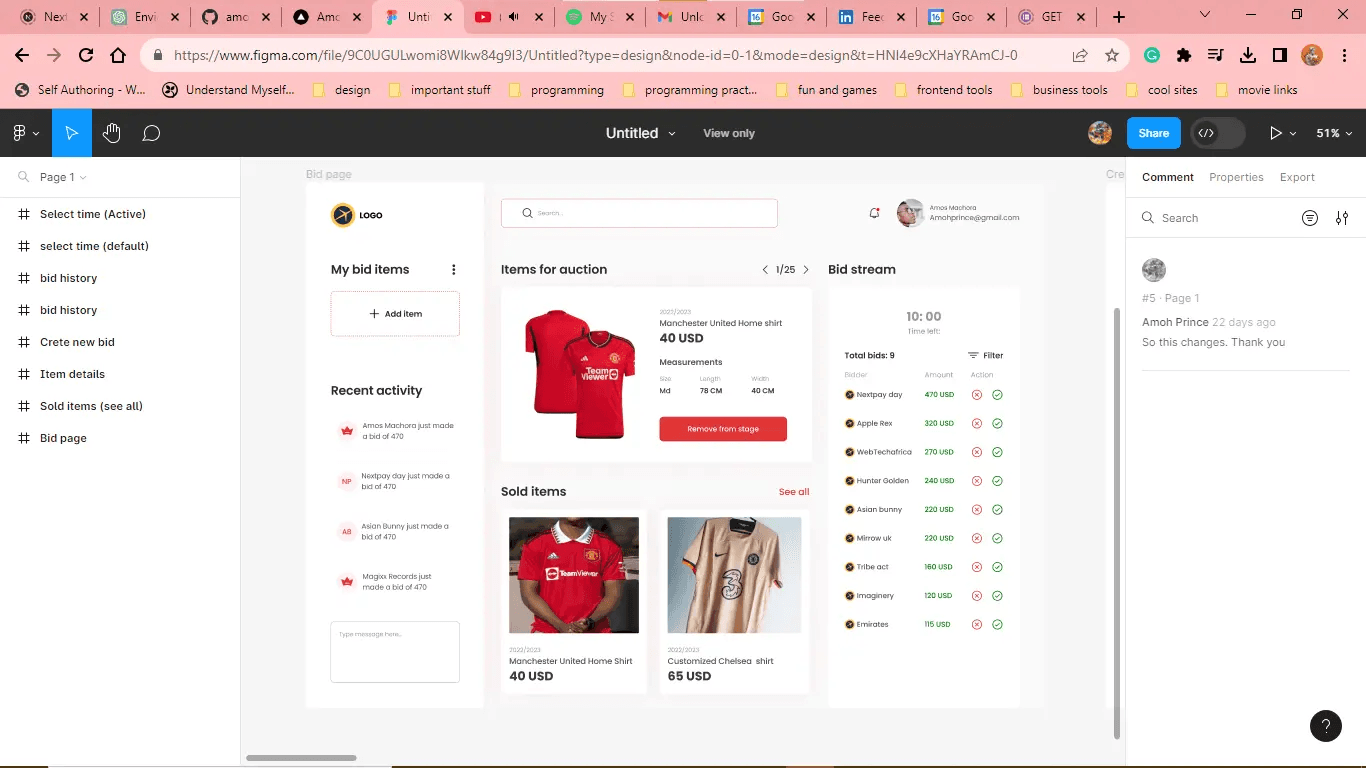
Task: Open a new browser tab
Action: pos(1119,17)
